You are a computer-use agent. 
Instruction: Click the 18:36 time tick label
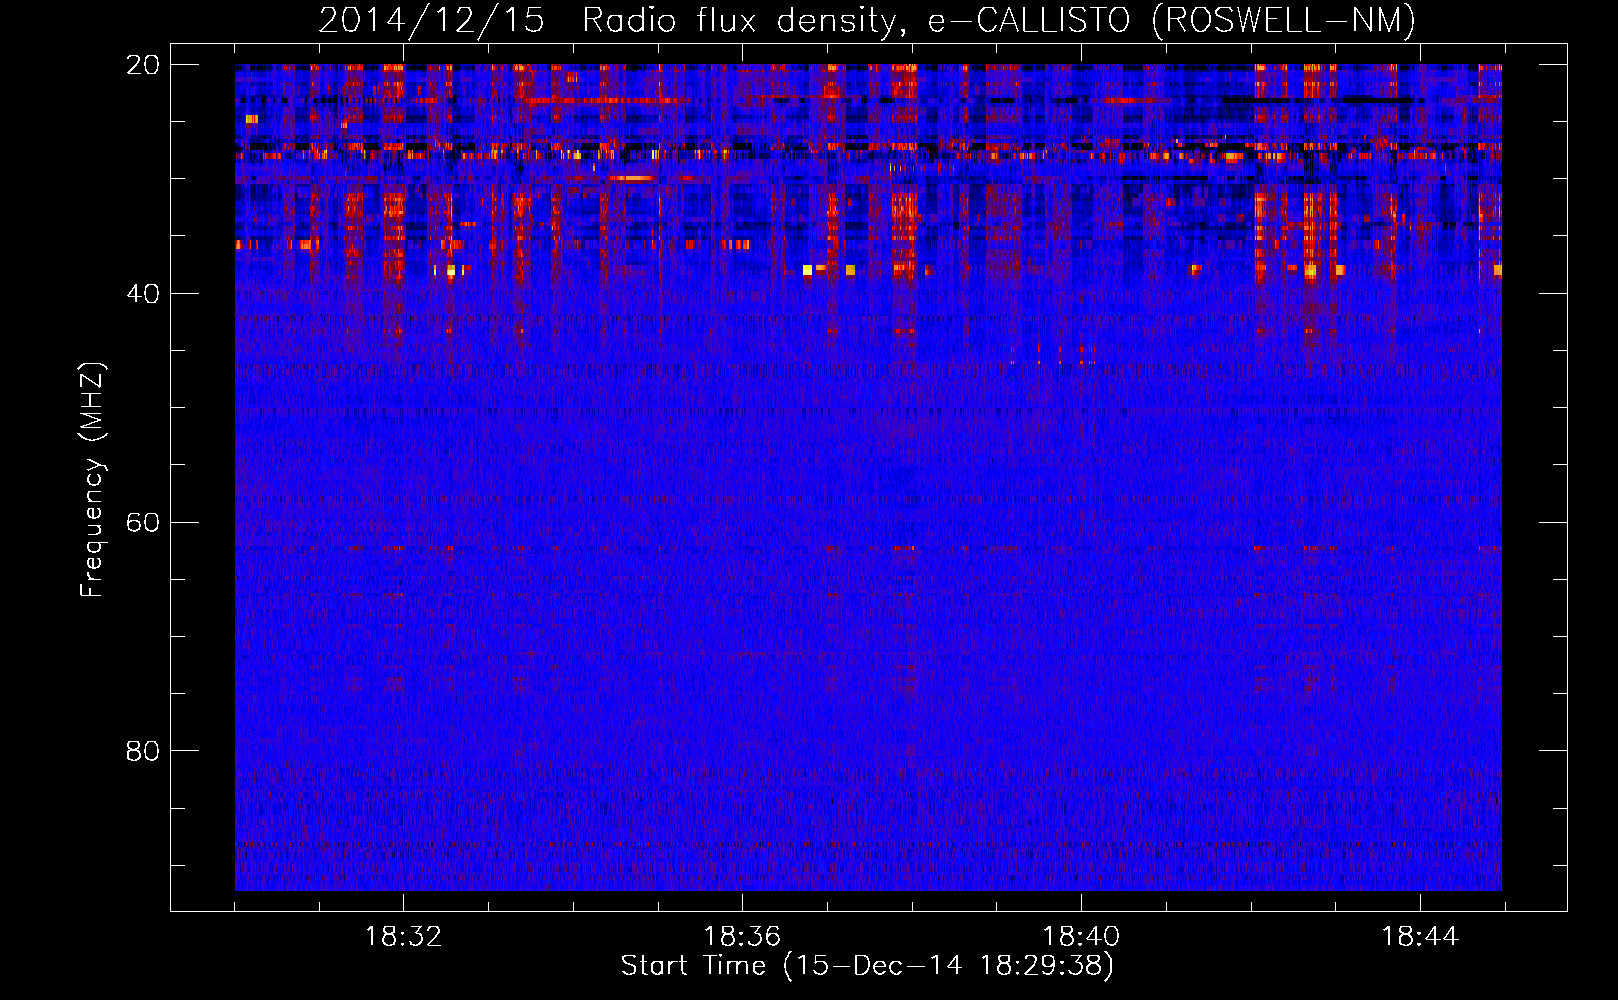(x=742, y=937)
